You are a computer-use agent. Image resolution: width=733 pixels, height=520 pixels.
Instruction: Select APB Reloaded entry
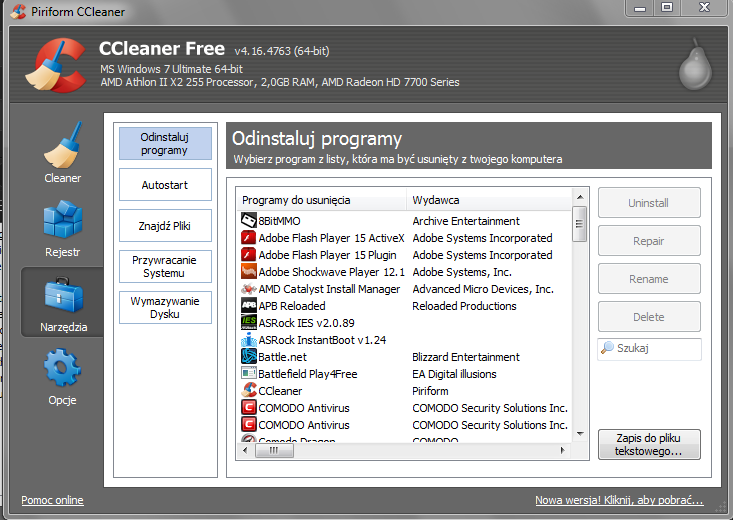point(292,306)
